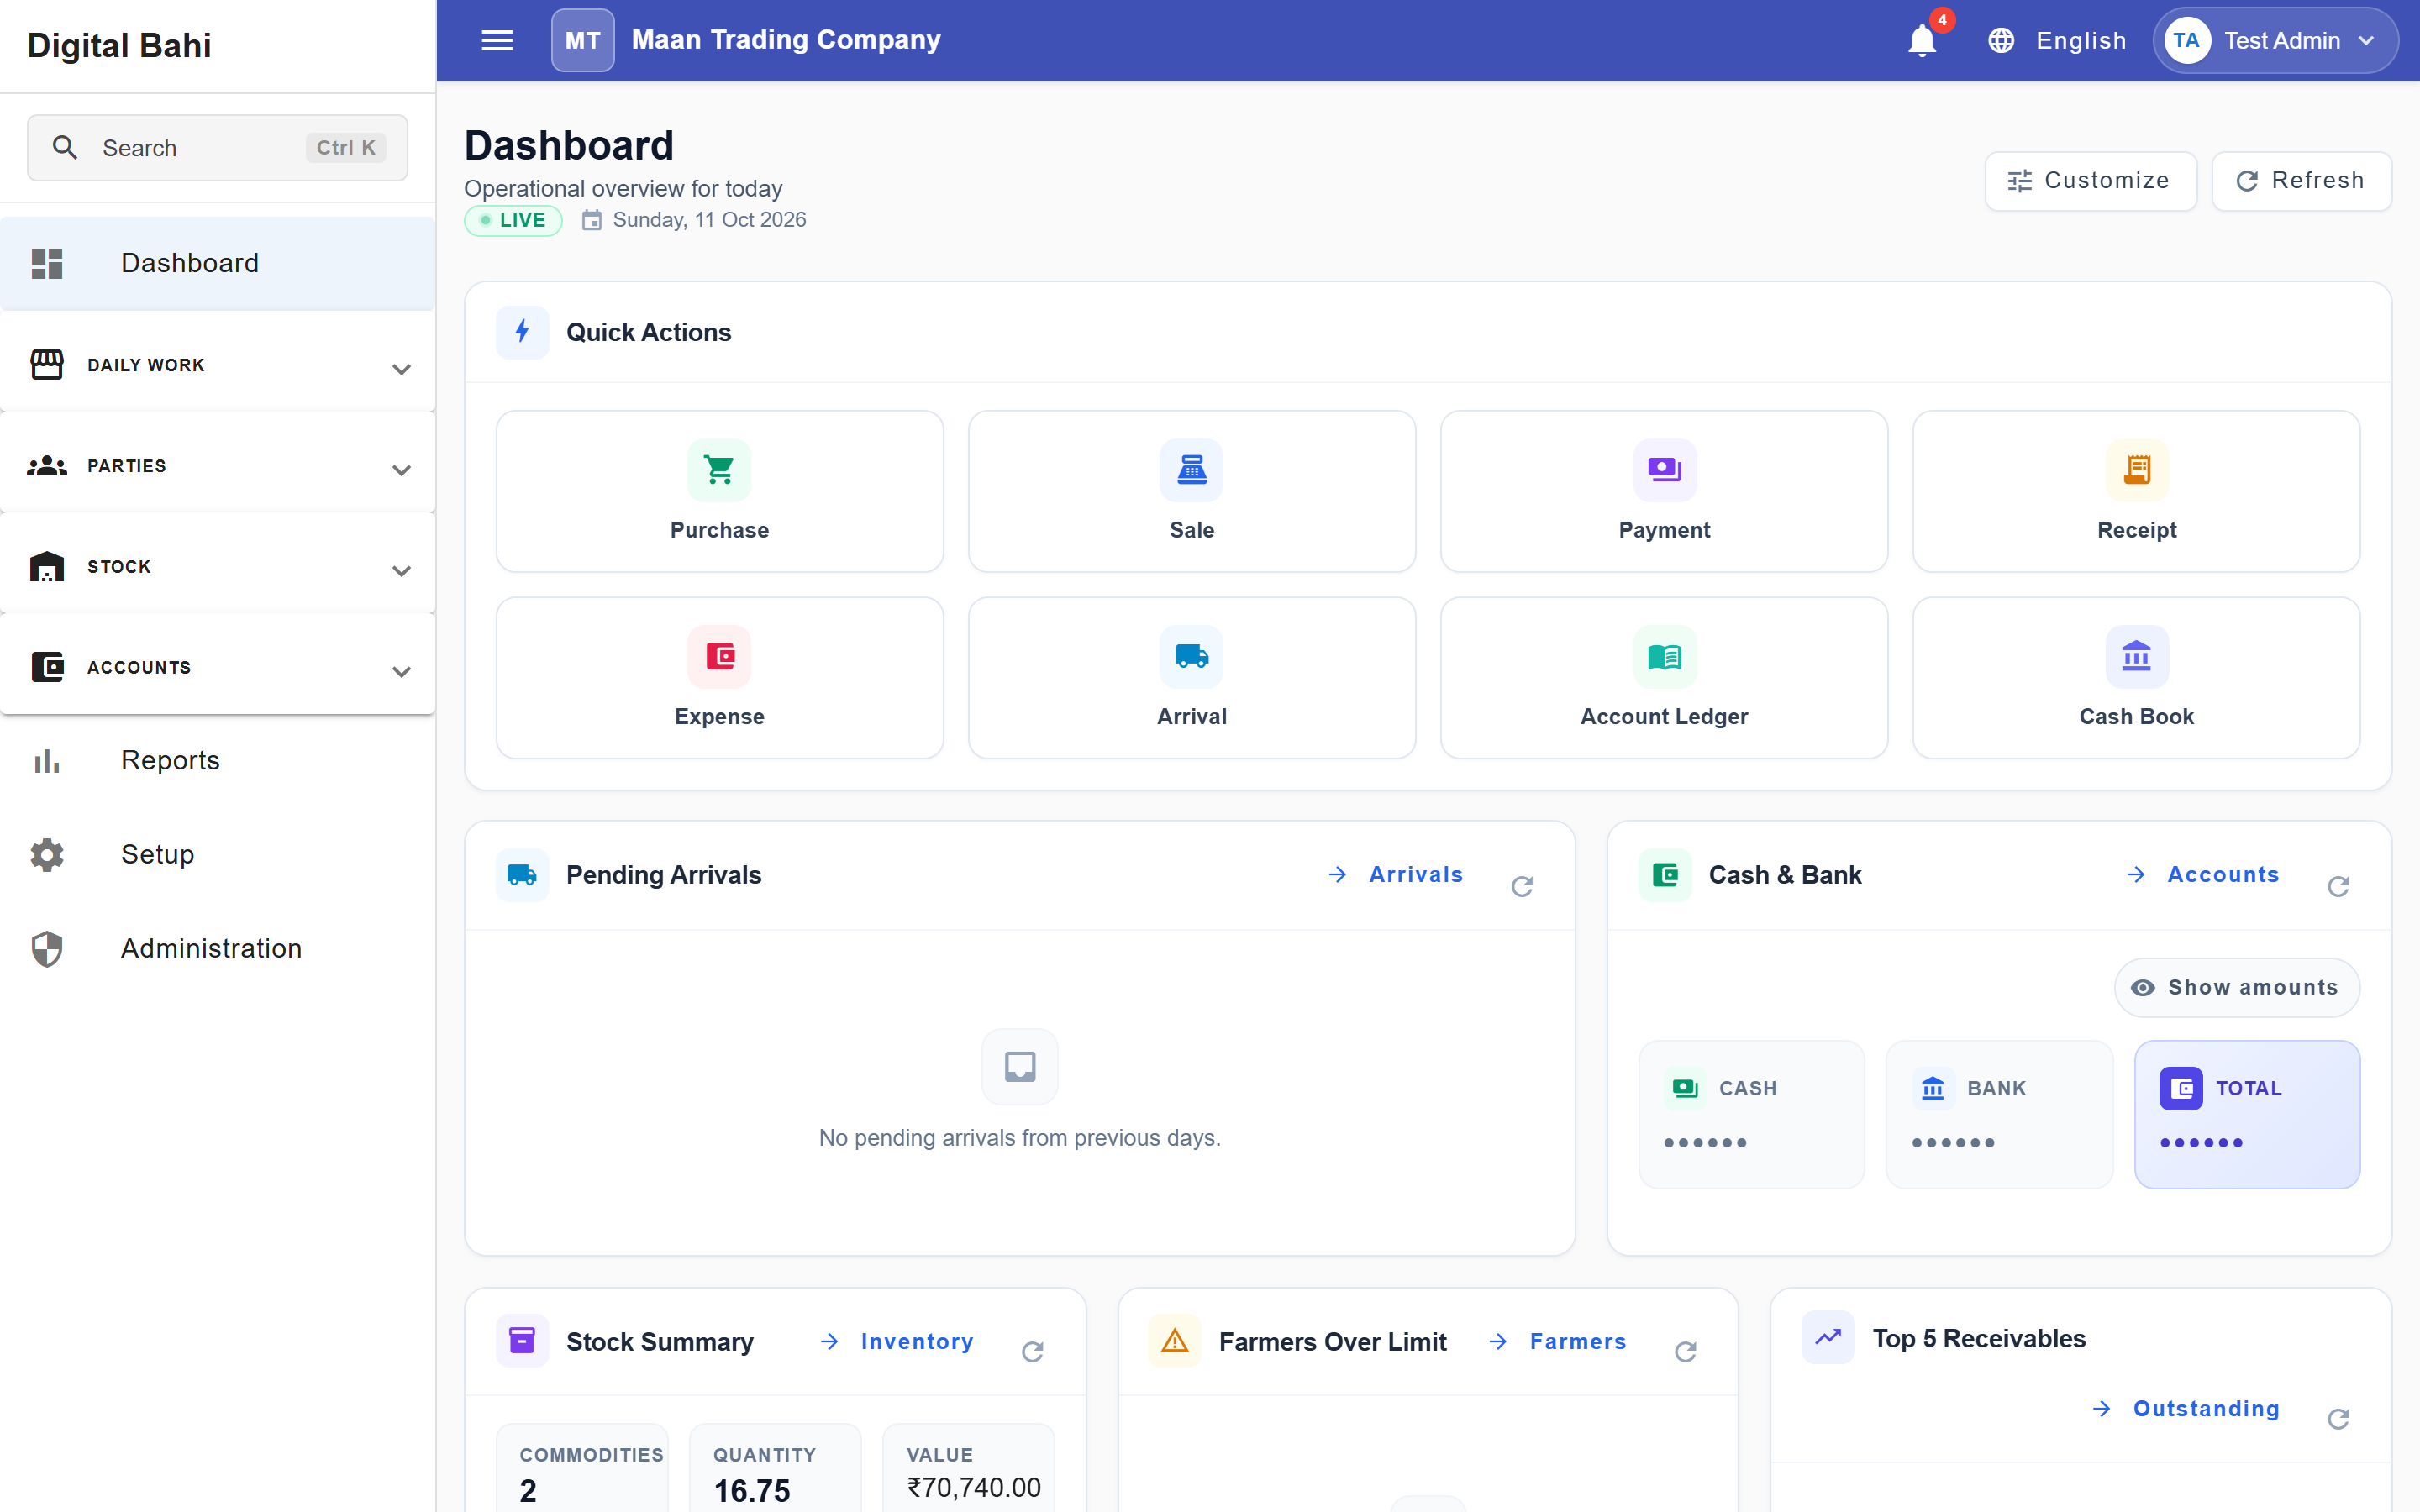2420x1512 pixels.
Task: Follow the Farmers link
Action: [1558, 1341]
